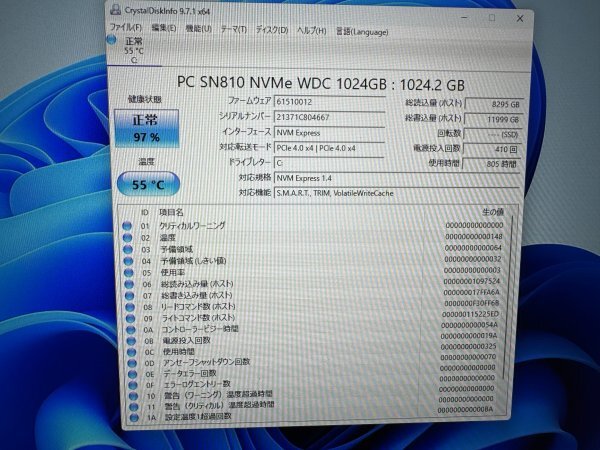
Task: Click status icon of row 0A コントローラービジー時間
Action: [x=130, y=329]
